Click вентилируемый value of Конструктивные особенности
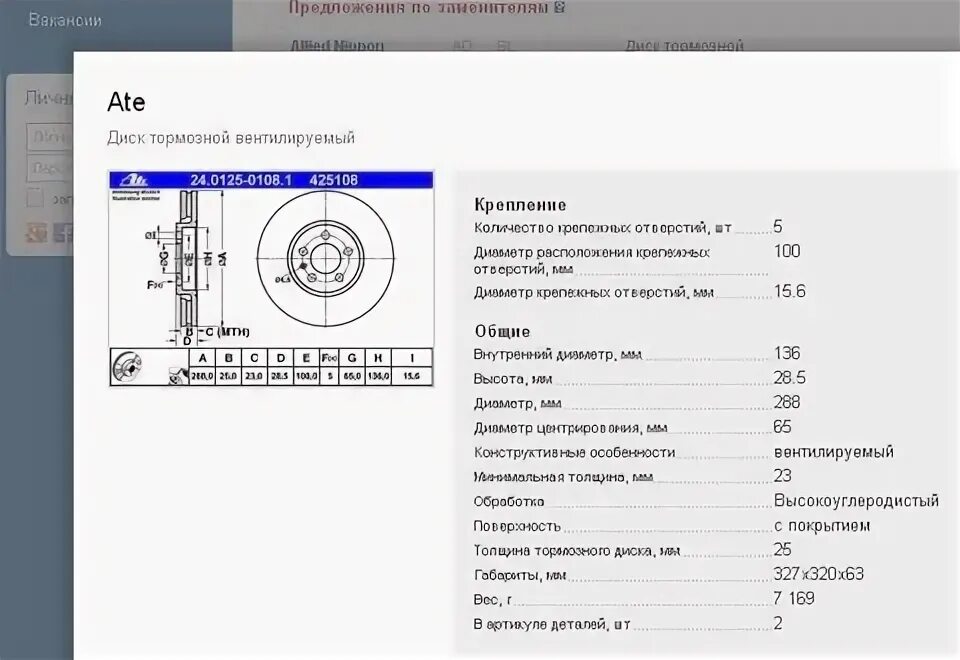Image resolution: width=960 pixels, height=660 pixels. click(x=834, y=452)
